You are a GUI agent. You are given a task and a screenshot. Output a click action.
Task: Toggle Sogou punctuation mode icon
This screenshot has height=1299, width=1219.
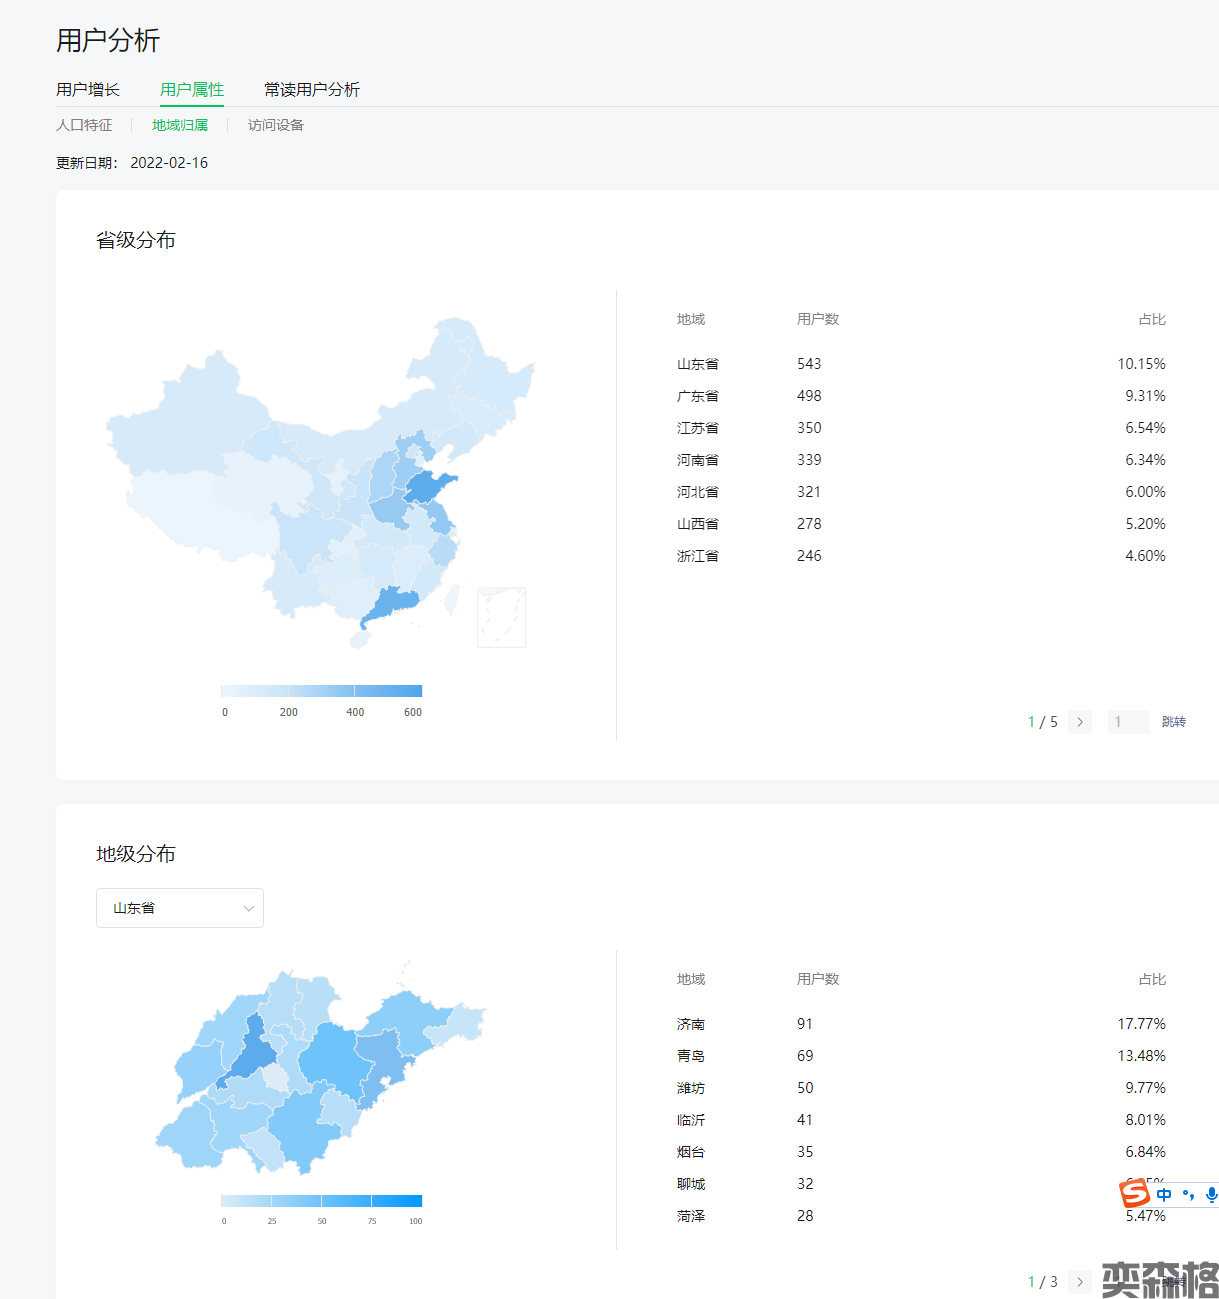1188,1194
